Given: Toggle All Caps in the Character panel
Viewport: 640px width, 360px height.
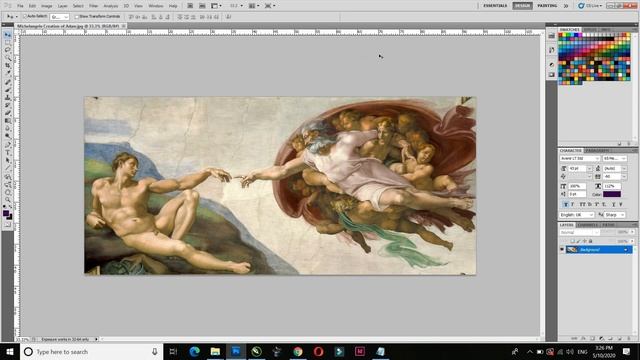Looking at the screenshot, I should pos(582,204).
